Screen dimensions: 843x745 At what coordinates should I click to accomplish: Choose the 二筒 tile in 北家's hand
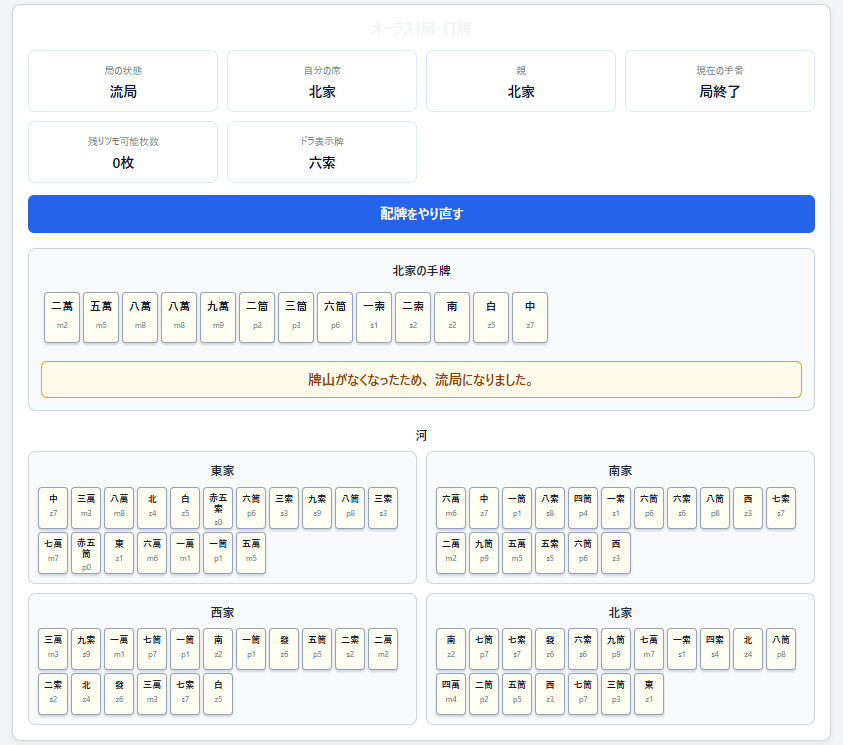257,317
